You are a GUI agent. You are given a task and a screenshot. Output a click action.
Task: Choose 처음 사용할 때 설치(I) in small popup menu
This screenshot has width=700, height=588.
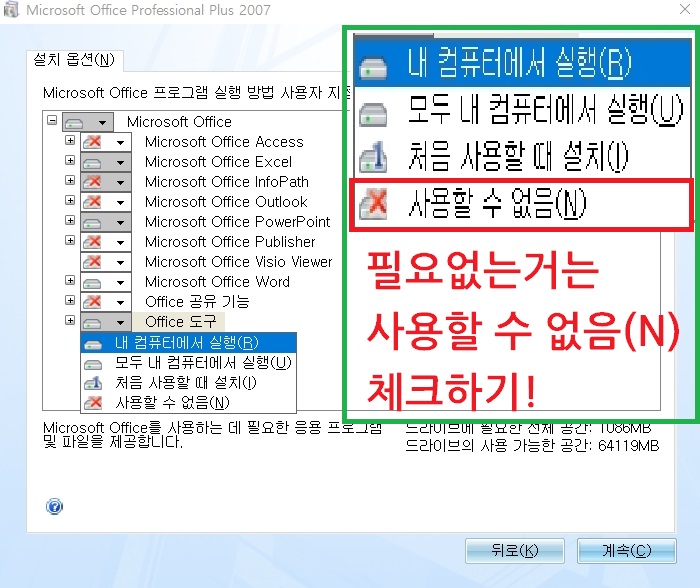(x=188, y=383)
